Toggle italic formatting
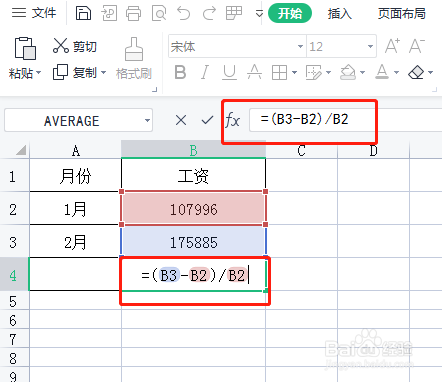 tap(205, 72)
